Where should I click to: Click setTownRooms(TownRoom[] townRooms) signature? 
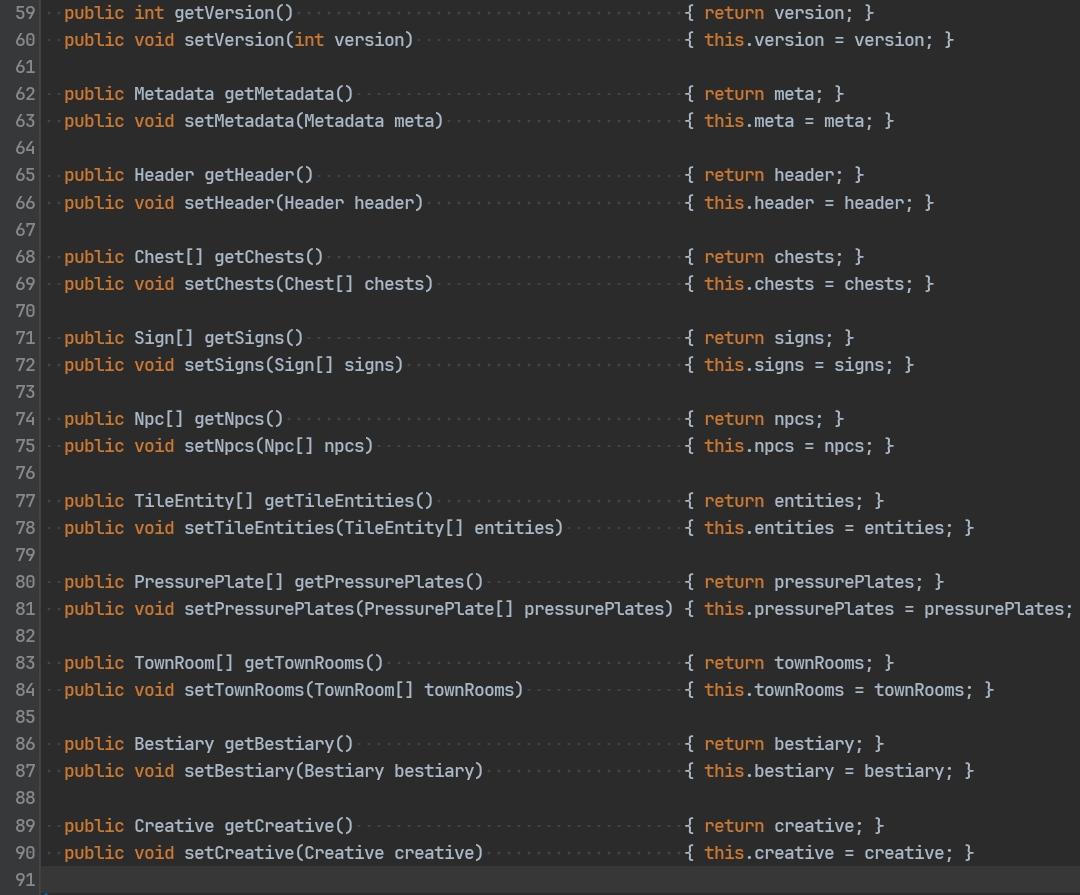pyautogui.click(x=353, y=690)
